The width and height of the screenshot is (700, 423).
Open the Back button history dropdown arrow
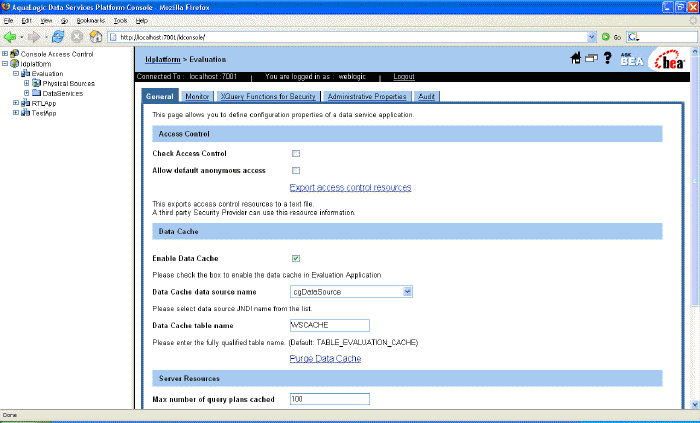click(21, 37)
